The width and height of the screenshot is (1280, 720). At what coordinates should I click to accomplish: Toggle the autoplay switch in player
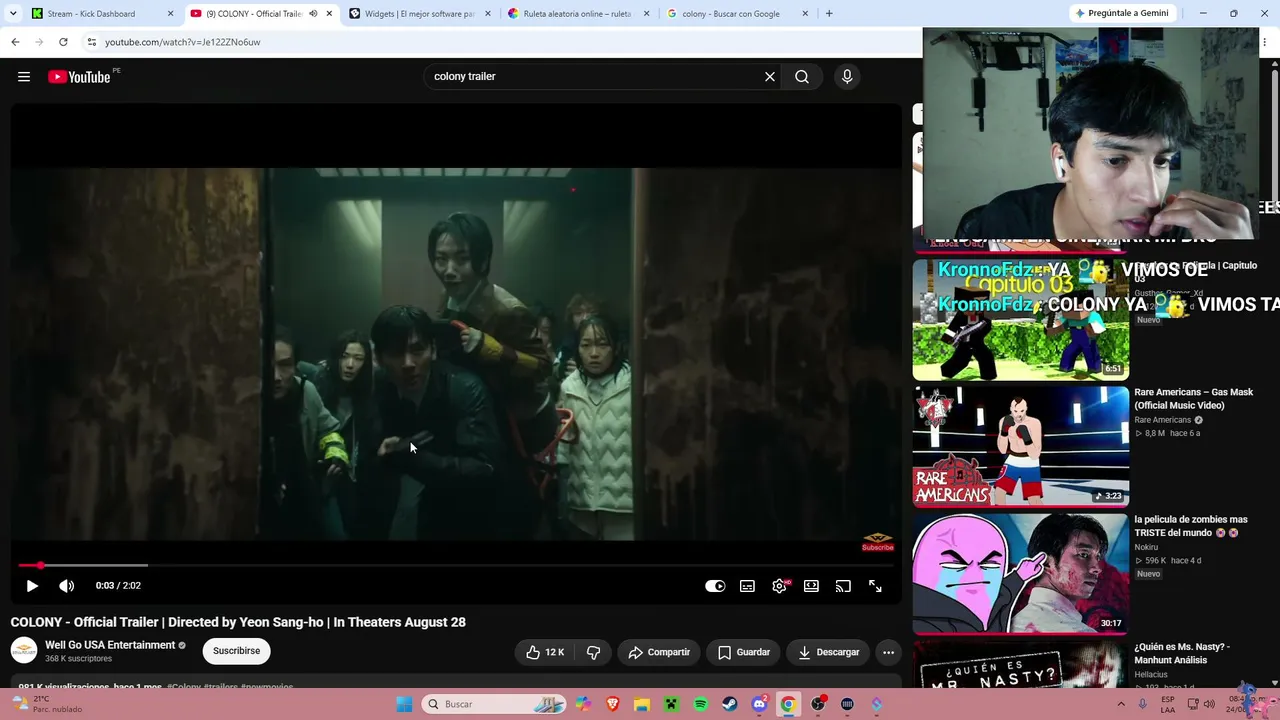point(715,586)
